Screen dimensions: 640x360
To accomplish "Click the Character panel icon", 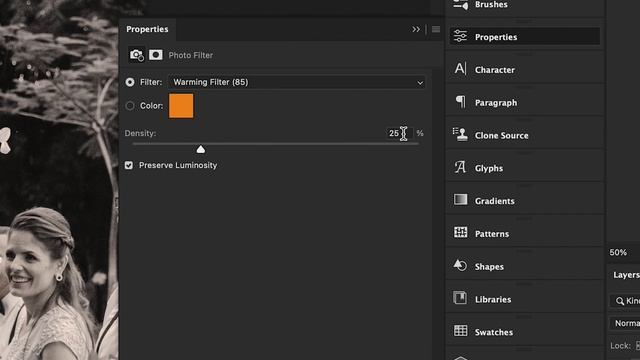I will point(460,69).
